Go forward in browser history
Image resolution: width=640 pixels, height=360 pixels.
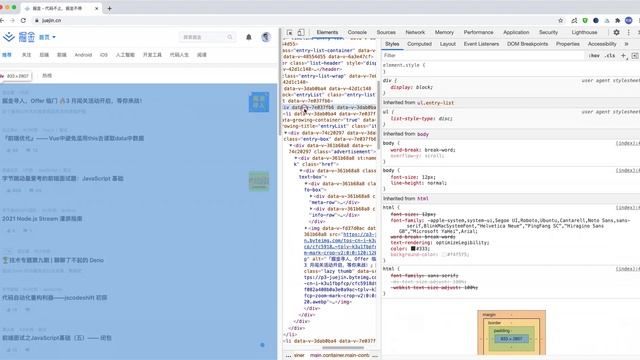(x=12, y=20)
